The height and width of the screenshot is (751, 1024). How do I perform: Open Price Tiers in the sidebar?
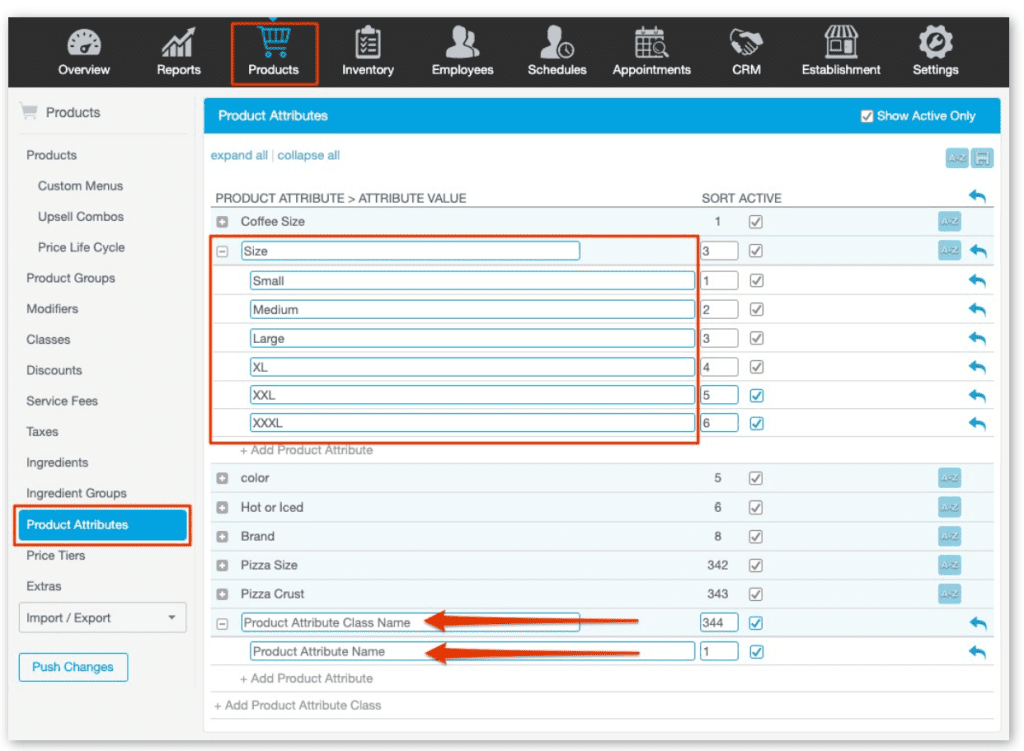(x=56, y=555)
